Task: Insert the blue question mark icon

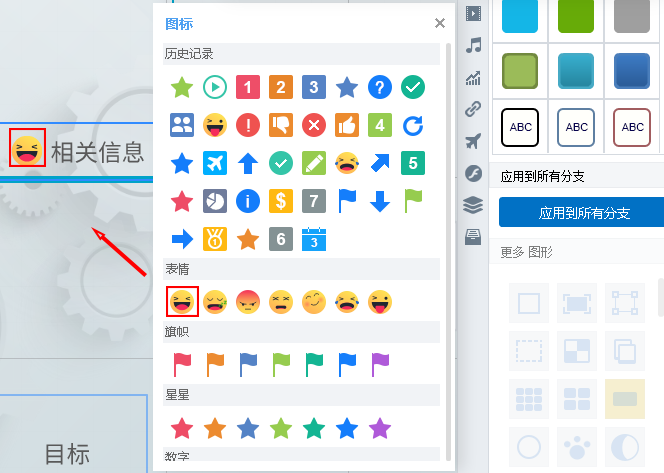Action: click(x=379, y=88)
